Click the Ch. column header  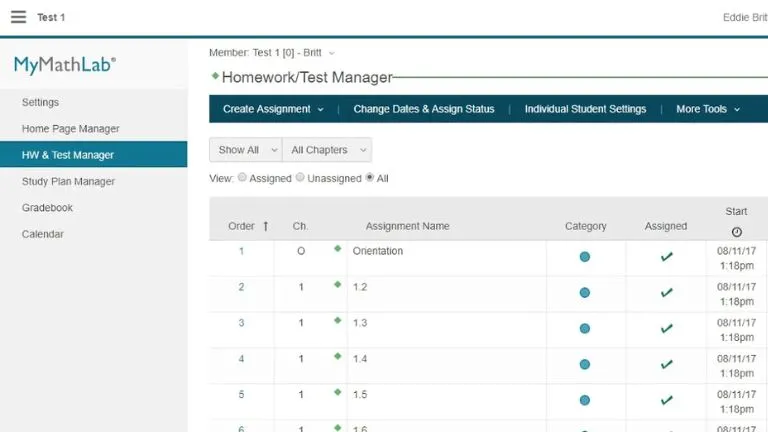click(x=300, y=226)
